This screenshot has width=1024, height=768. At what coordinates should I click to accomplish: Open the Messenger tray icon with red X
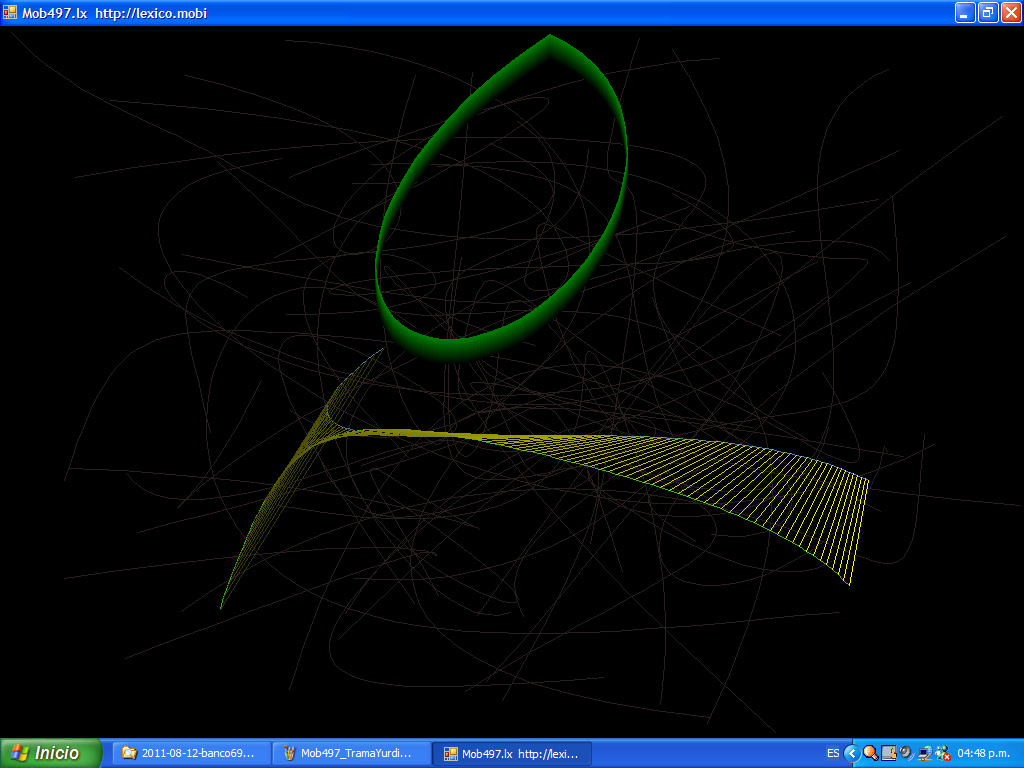click(x=942, y=753)
